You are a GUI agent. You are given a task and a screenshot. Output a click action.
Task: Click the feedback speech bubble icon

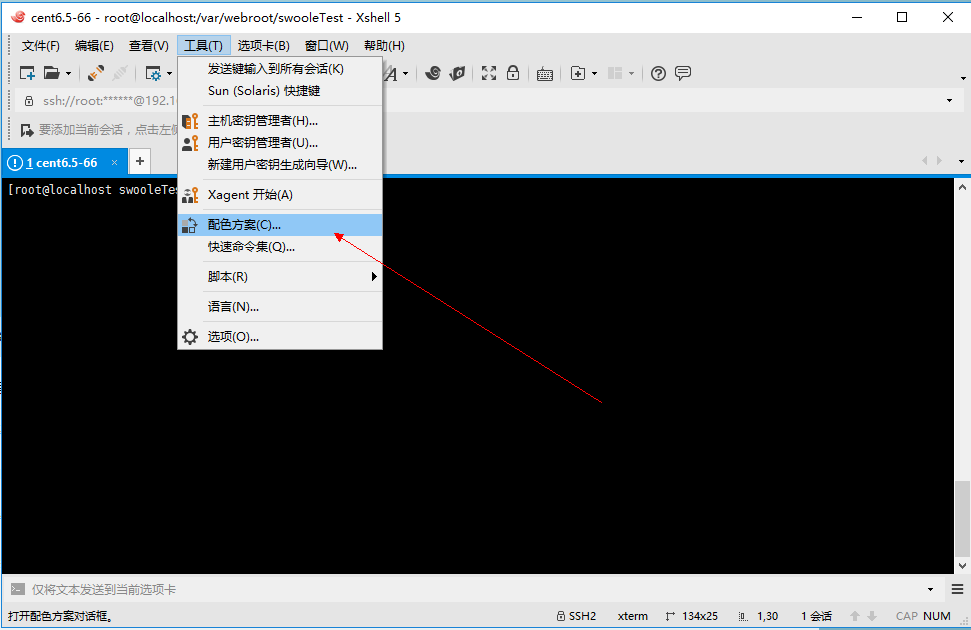tap(683, 73)
